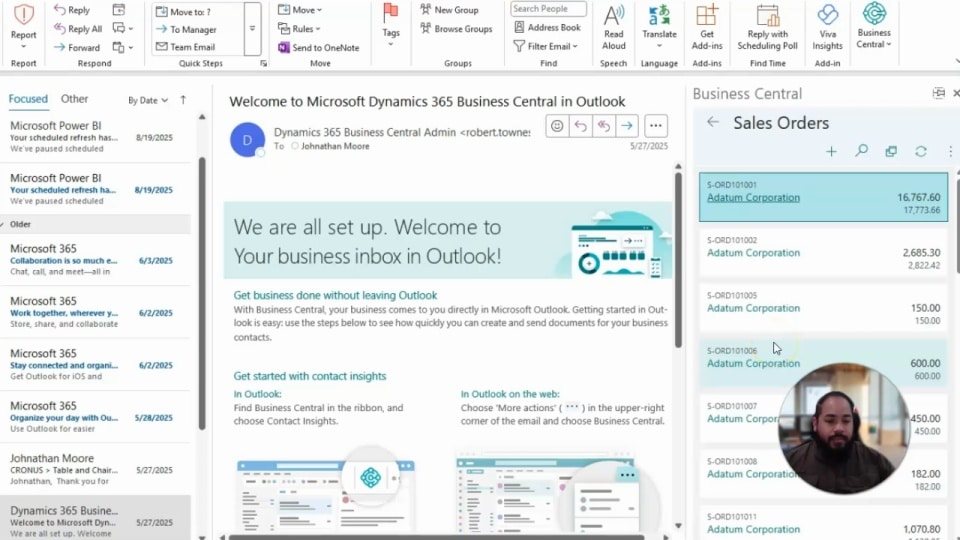The image size is (960, 540).
Task: Click the emoji reaction button on the email
Action: (557, 126)
